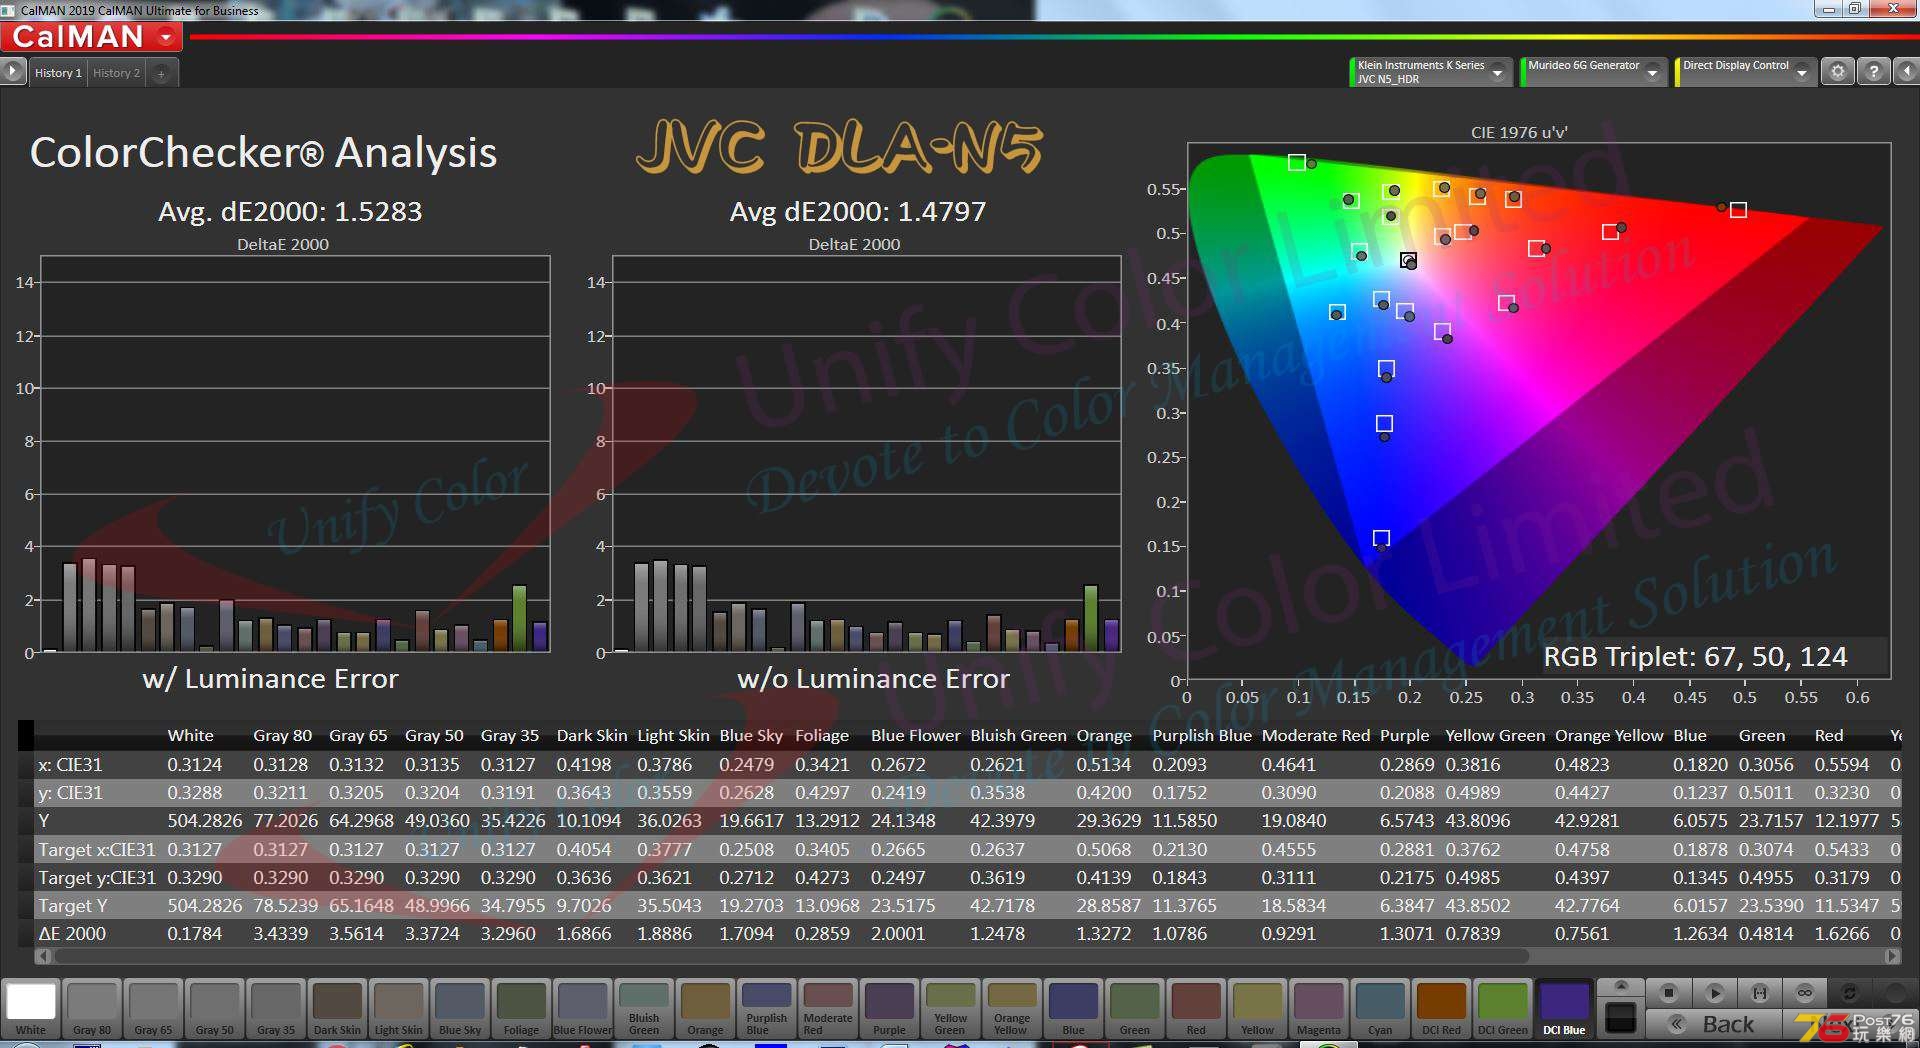Click the RGB Triplet readout
The image size is (1920, 1048).
1695,656
